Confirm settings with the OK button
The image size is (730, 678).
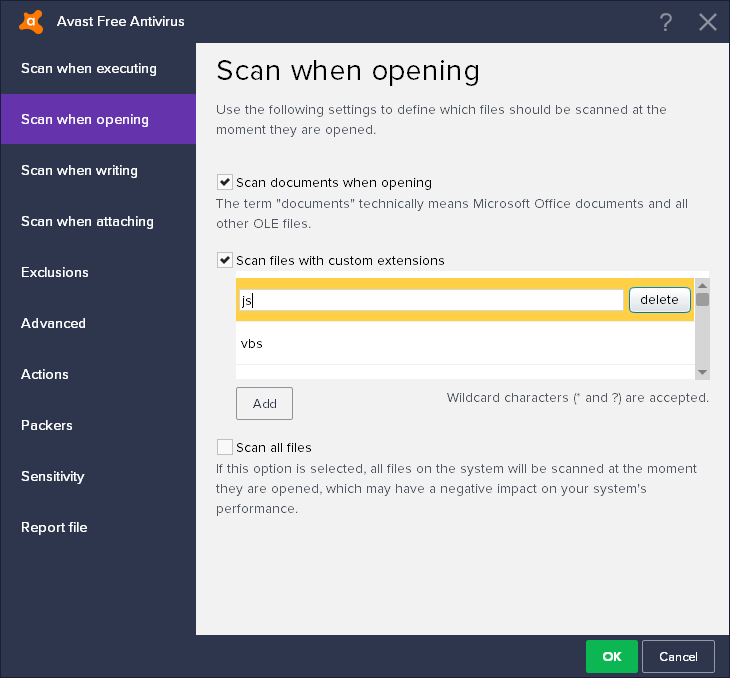pyautogui.click(x=612, y=657)
